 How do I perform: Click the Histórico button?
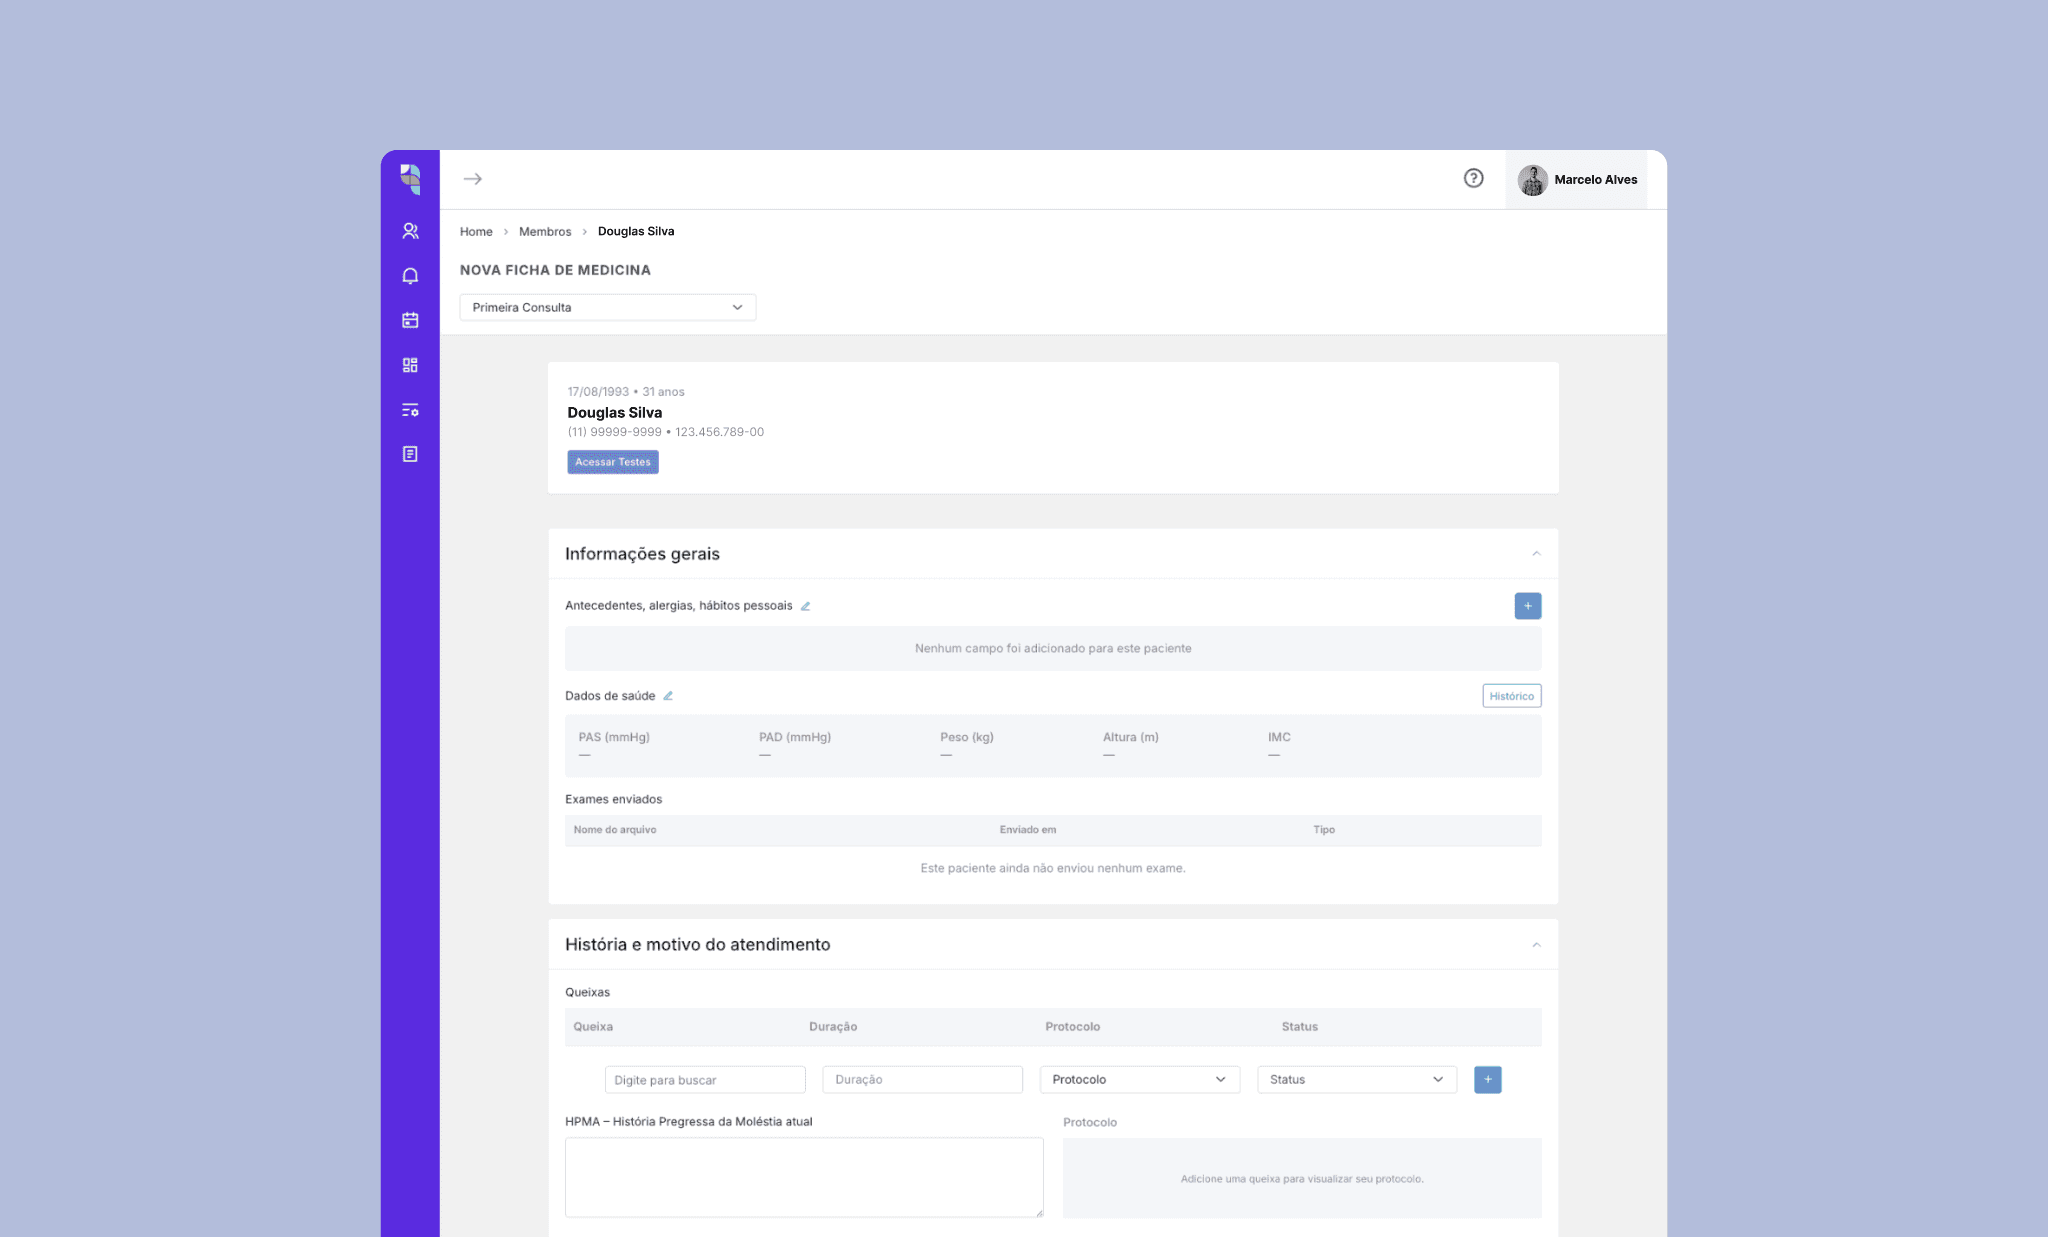(1511, 696)
